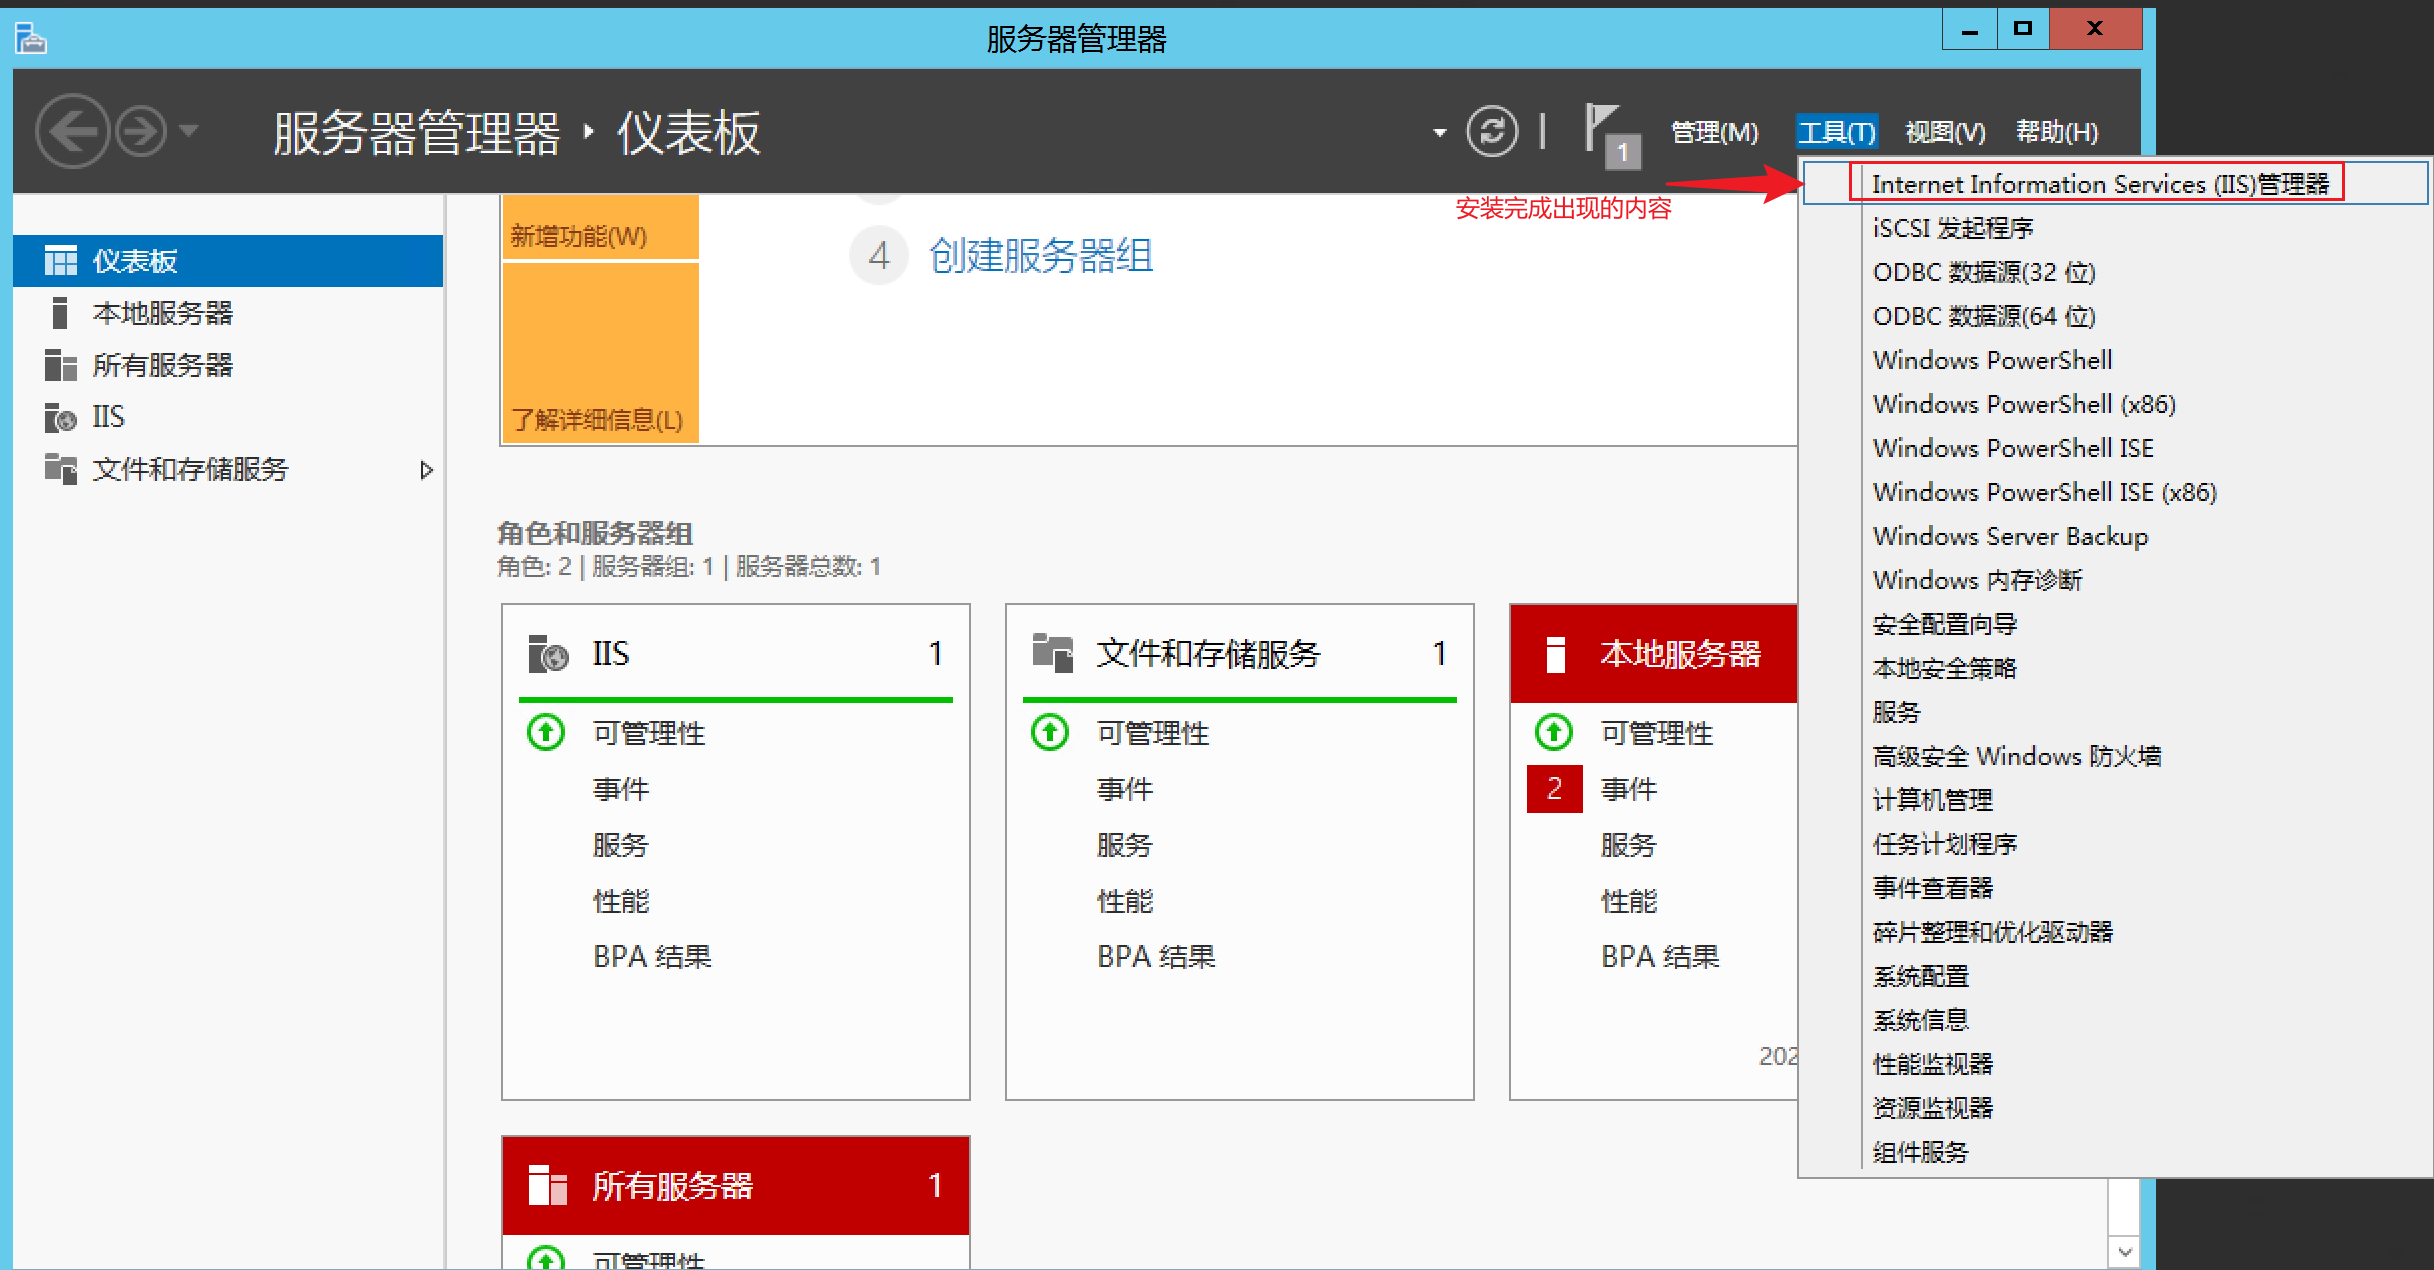Select 本地服务器 in left navigation

click(162, 313)
